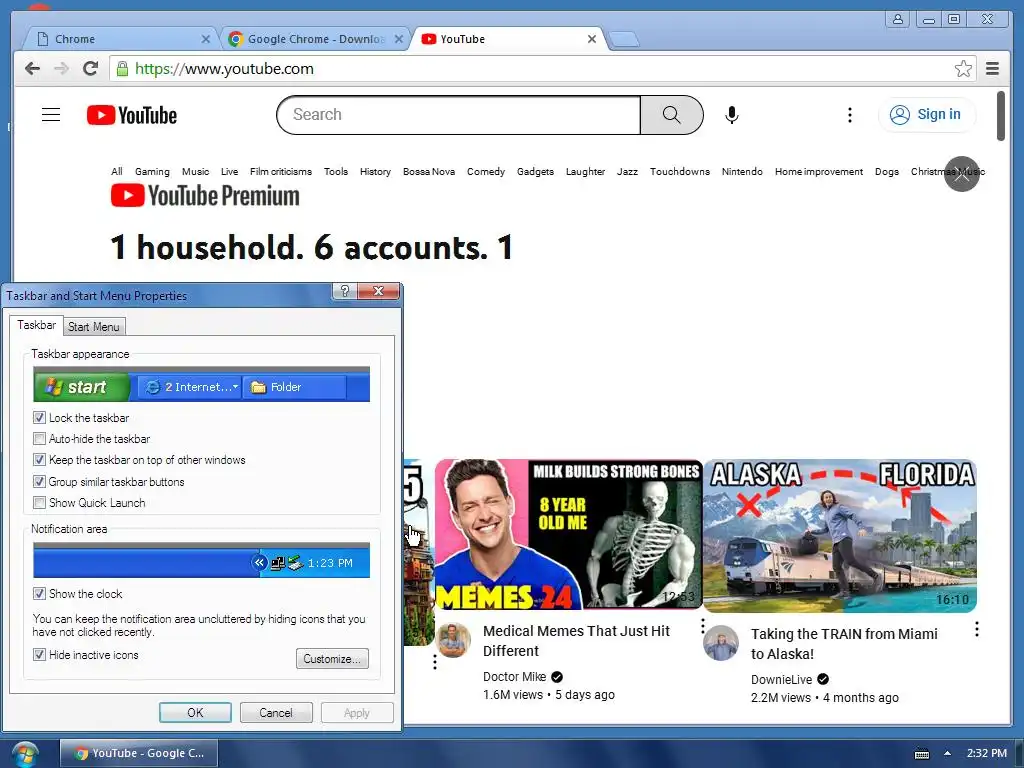Select the All category chip
The height and width of the screenshot is (768, 1024).
click(117, 171)
